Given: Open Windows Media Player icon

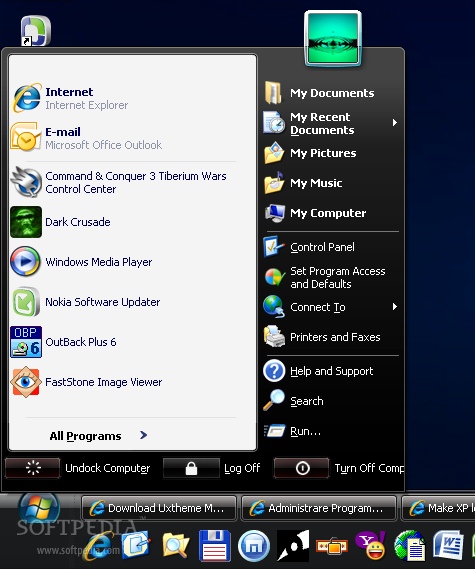Looking at the screenshot, I should [x=25, y=262].
